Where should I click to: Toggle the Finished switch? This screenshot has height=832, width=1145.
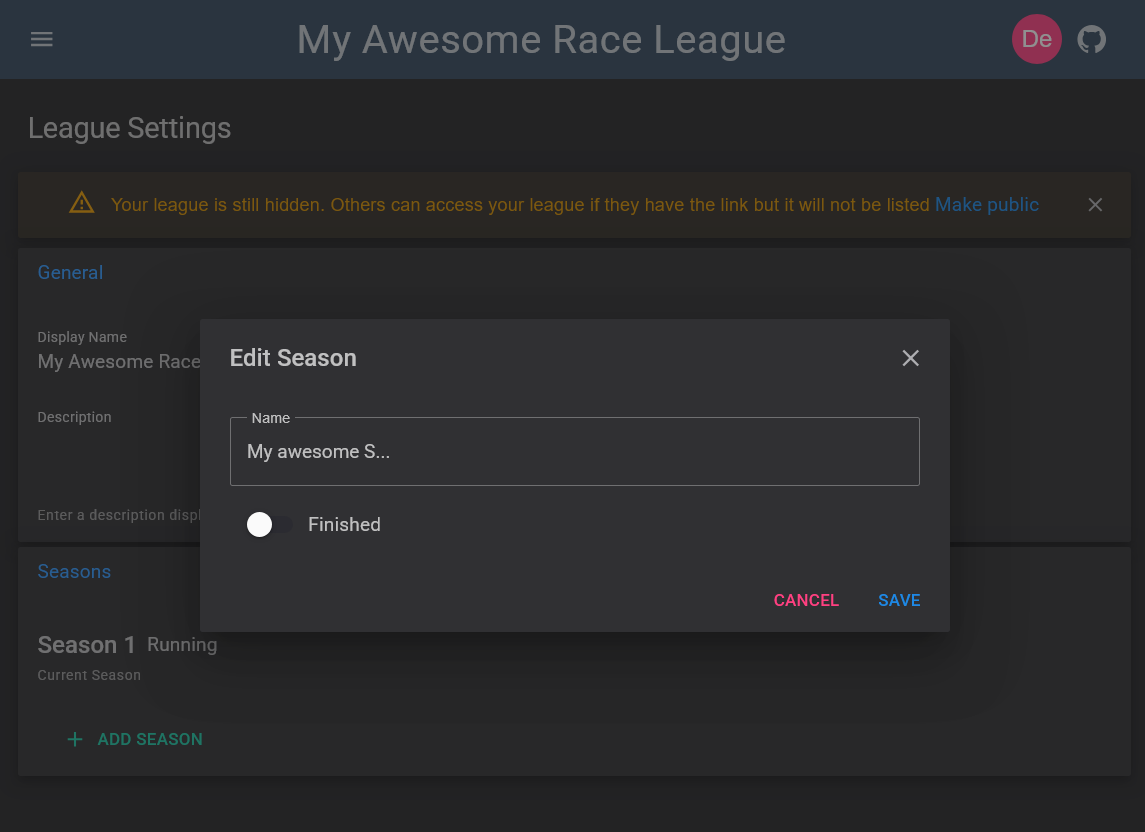point(269,524)
